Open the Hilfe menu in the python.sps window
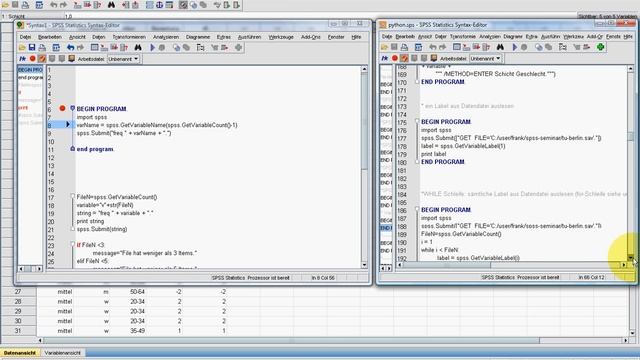 628,37
